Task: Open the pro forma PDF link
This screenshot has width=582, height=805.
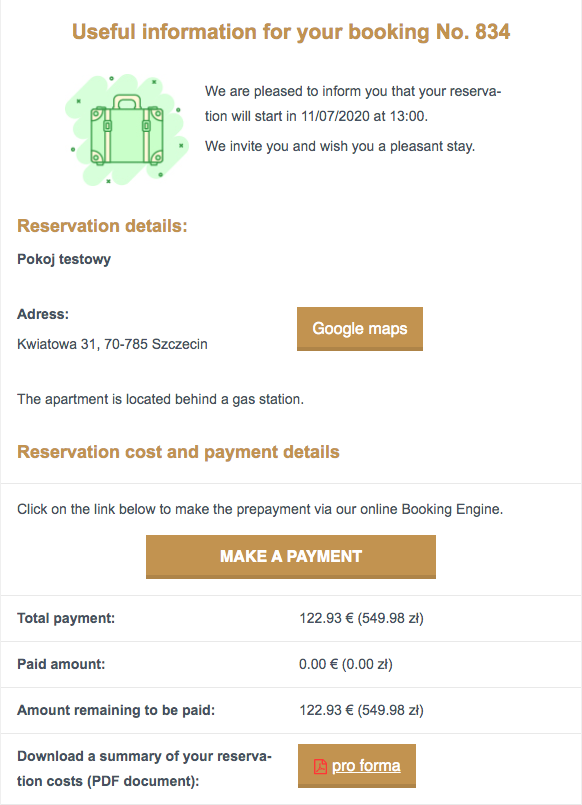Action: (x=365, y=766)
